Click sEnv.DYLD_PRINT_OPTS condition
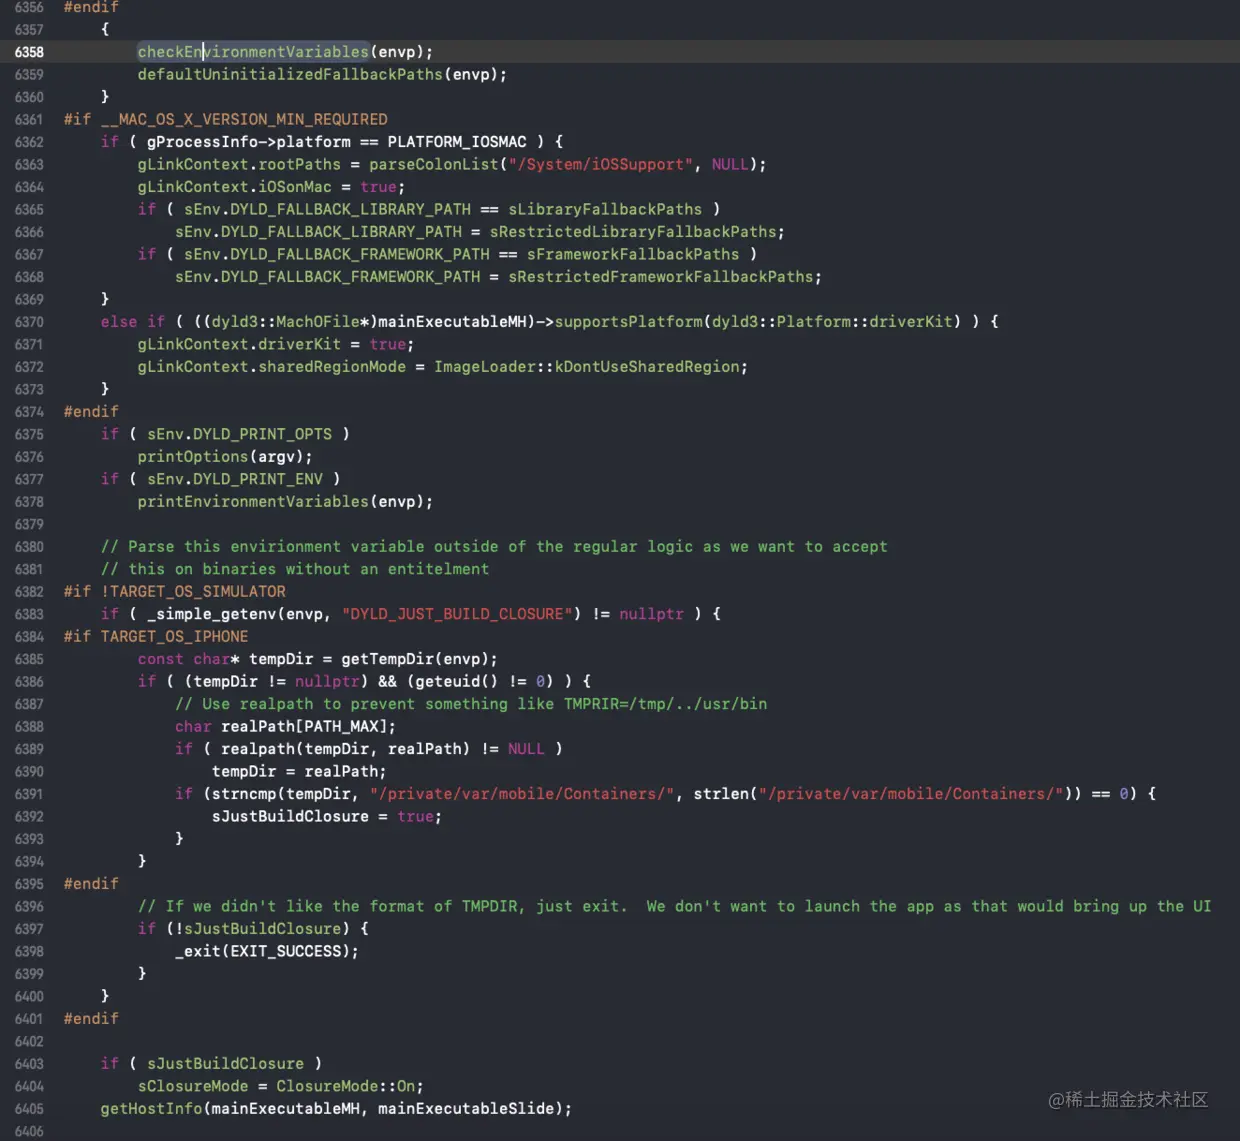The height and width of the screenshot is (1141, 1240). pos(239,434)
